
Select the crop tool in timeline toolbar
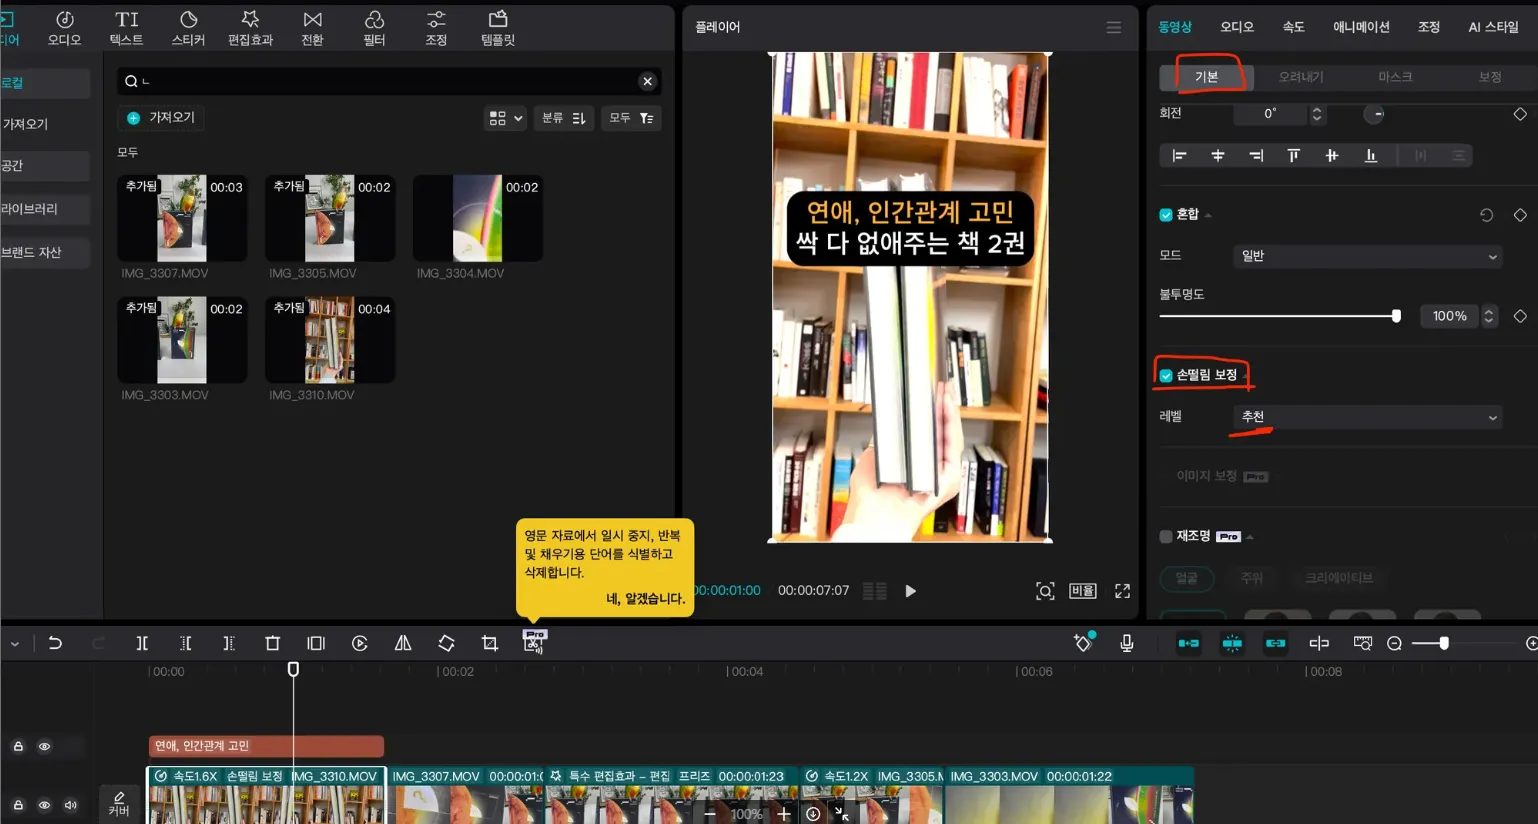click(490, 643)
